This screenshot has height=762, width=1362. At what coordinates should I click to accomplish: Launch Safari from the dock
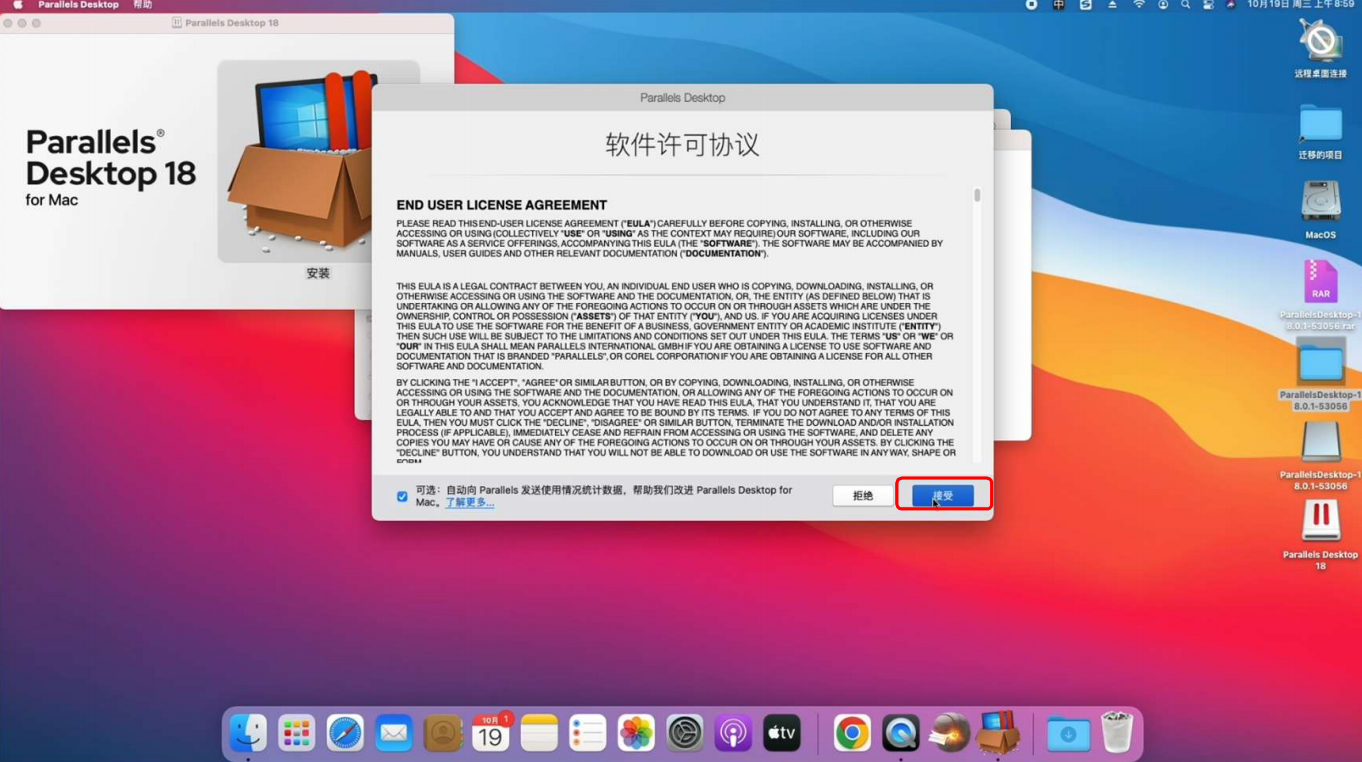click(345, 733)
